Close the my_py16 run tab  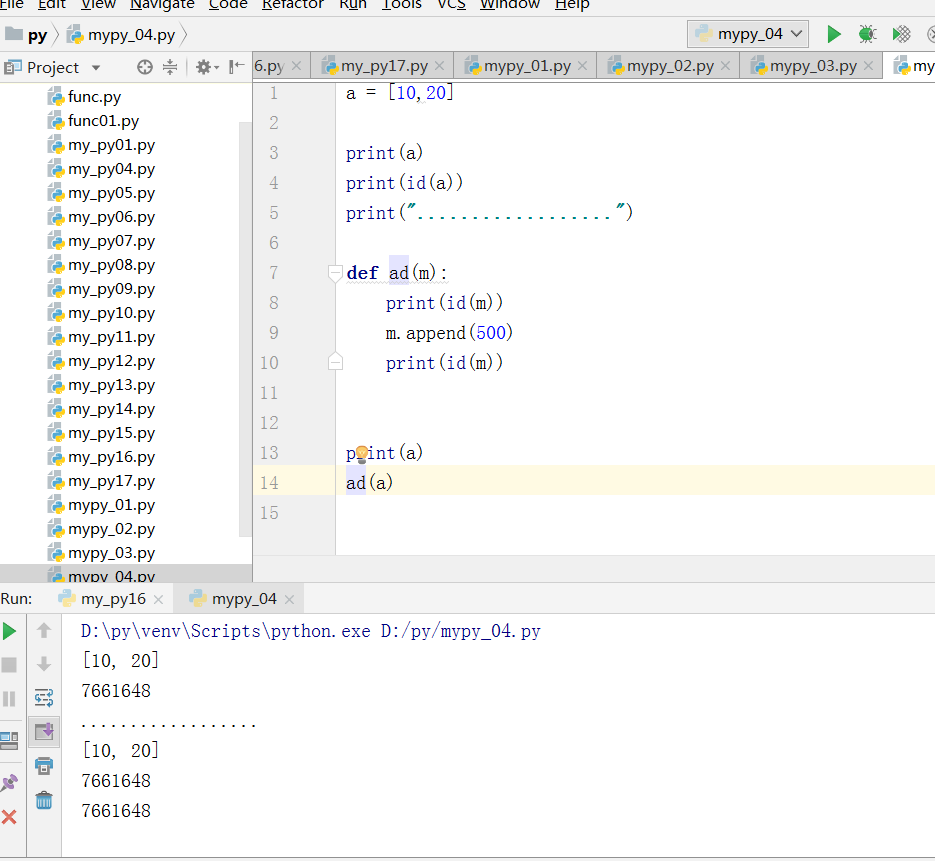[158, 599]
